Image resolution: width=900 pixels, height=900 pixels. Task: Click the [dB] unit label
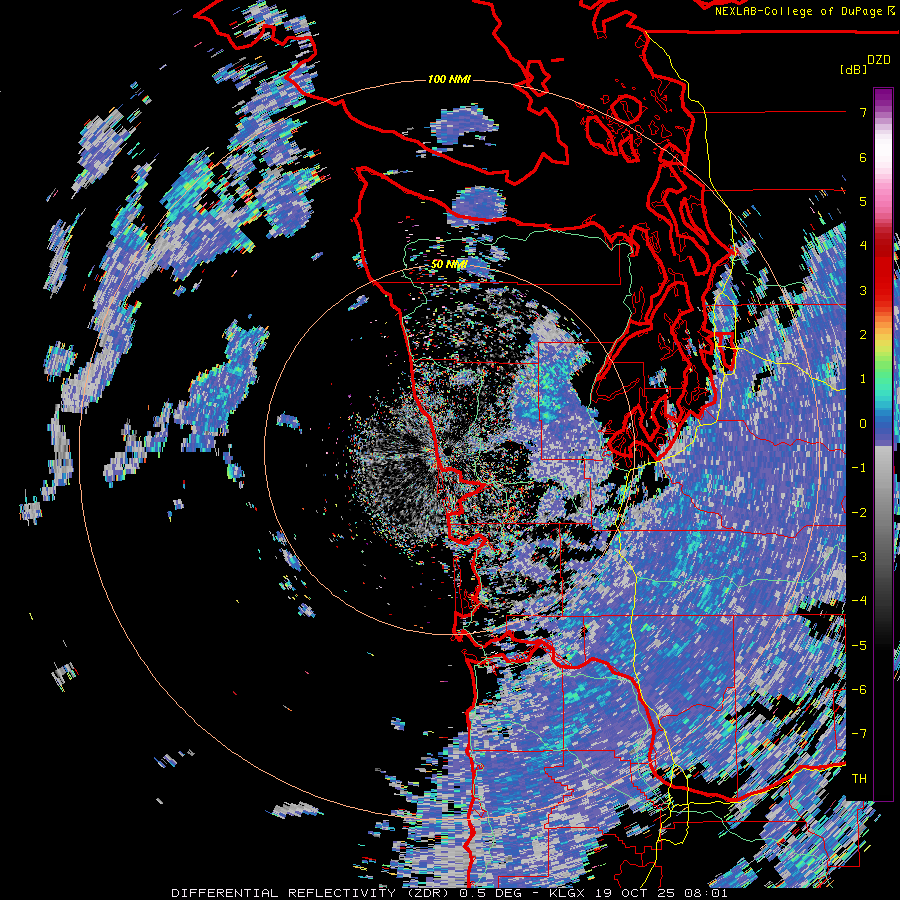click(x=853, y=69)
